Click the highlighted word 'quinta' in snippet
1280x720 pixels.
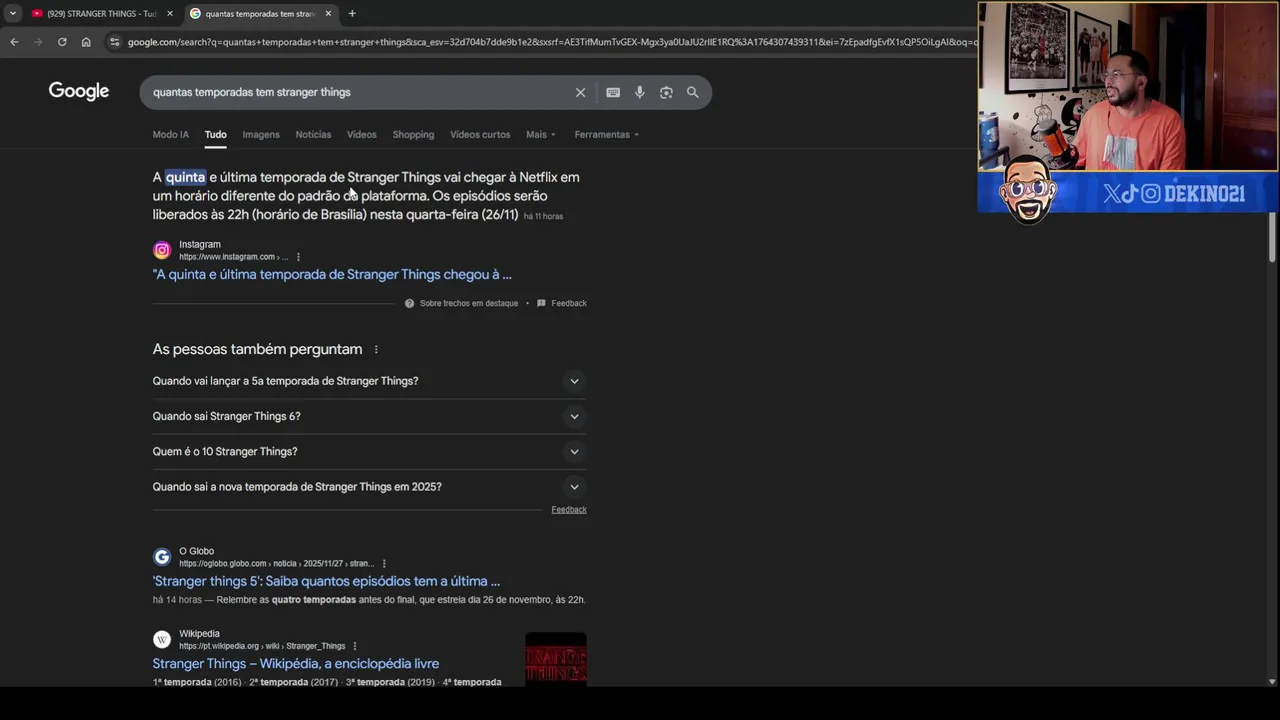point(185,177)
